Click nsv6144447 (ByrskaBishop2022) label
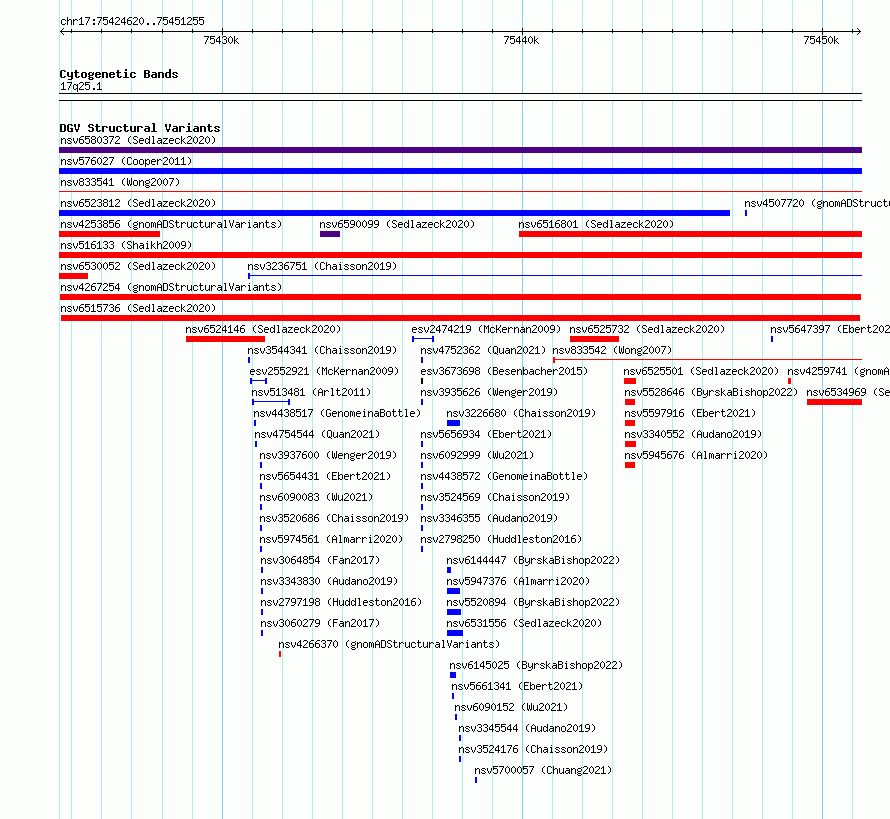The height and width of the screenshot is (819, 890). [x=533, y=560]
